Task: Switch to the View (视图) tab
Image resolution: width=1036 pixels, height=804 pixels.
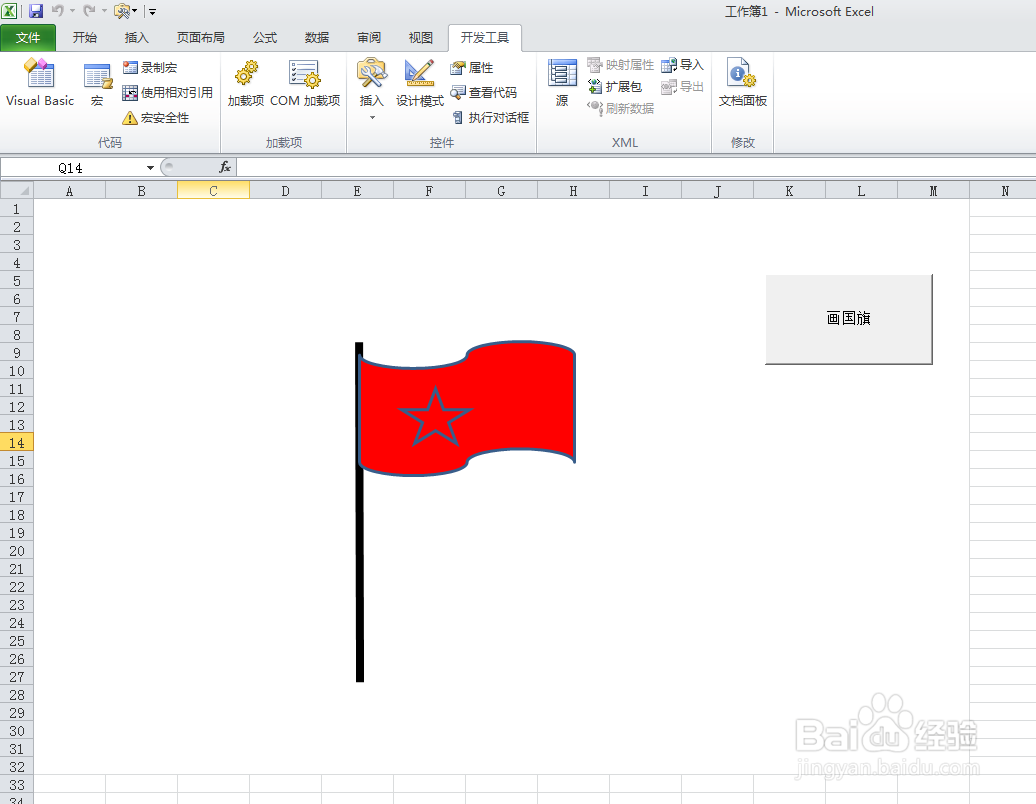Action: pyautogui.click(x=420, y=38)
